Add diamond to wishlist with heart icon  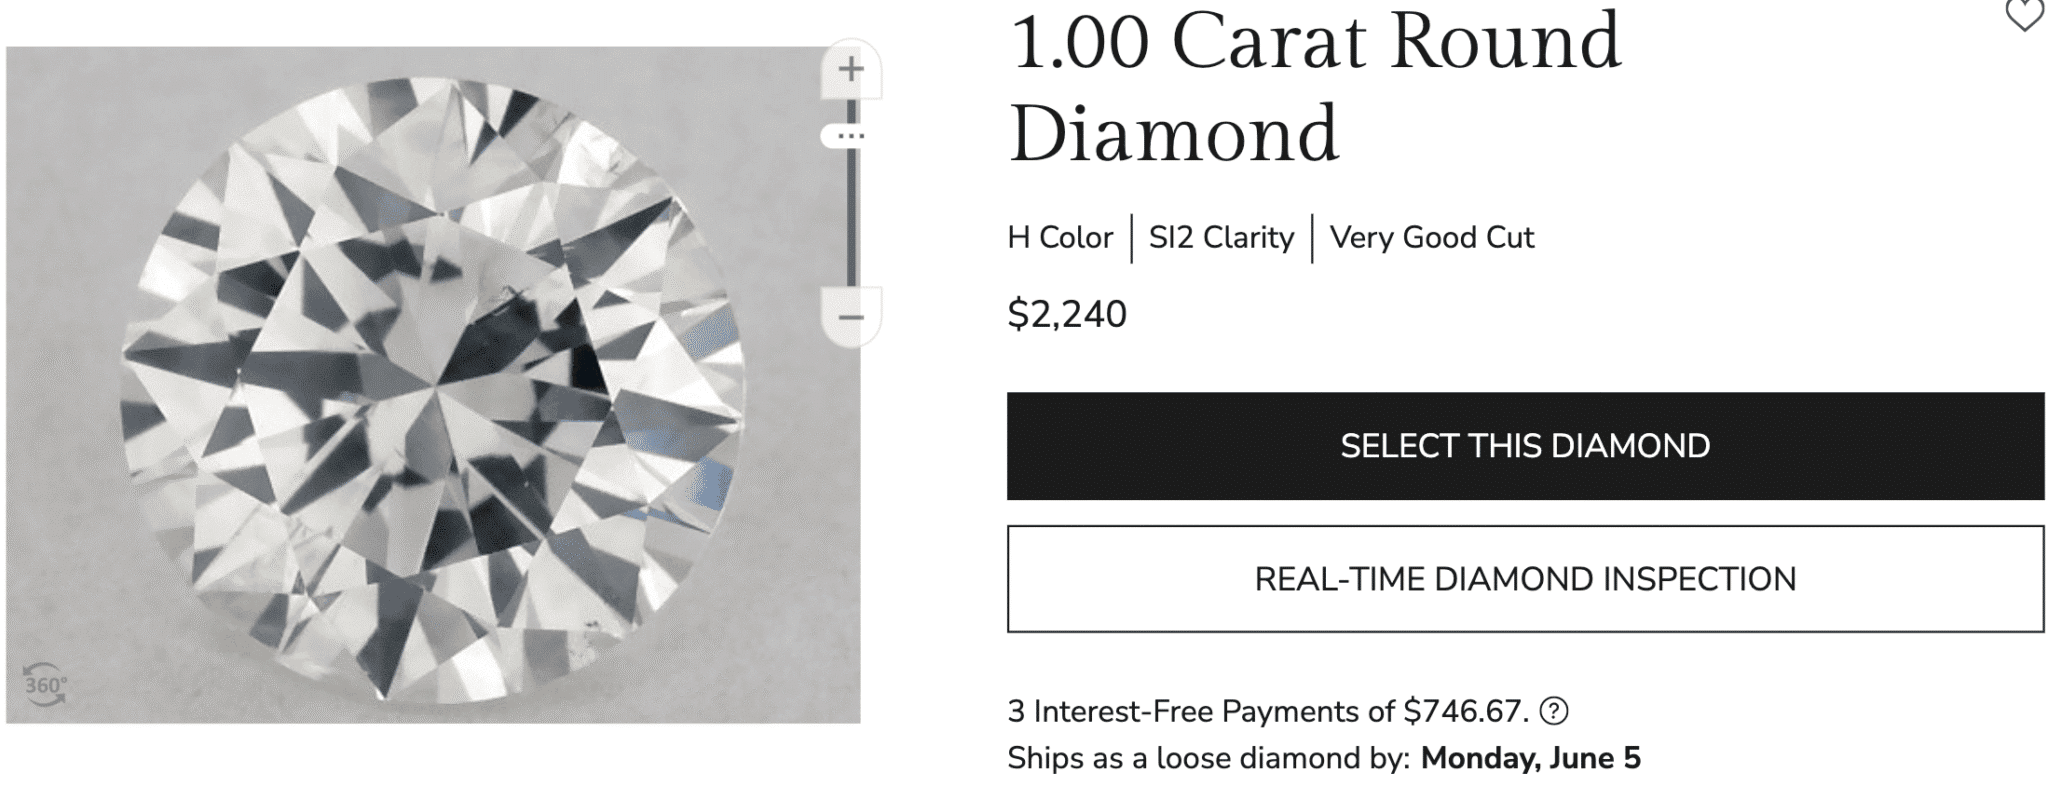point(2025,15)
